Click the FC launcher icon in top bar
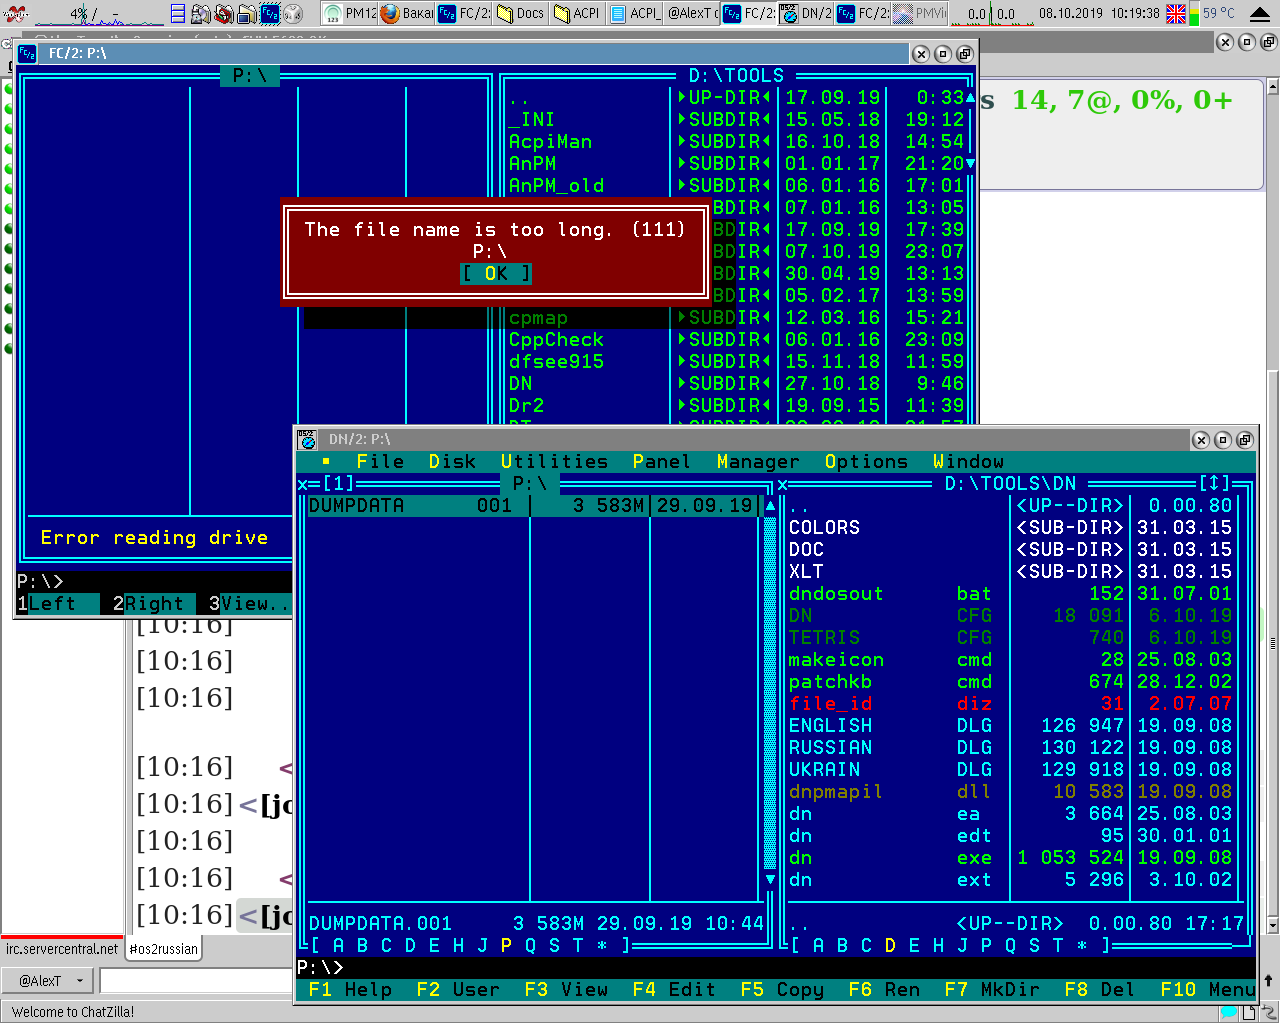 [270, 13]
